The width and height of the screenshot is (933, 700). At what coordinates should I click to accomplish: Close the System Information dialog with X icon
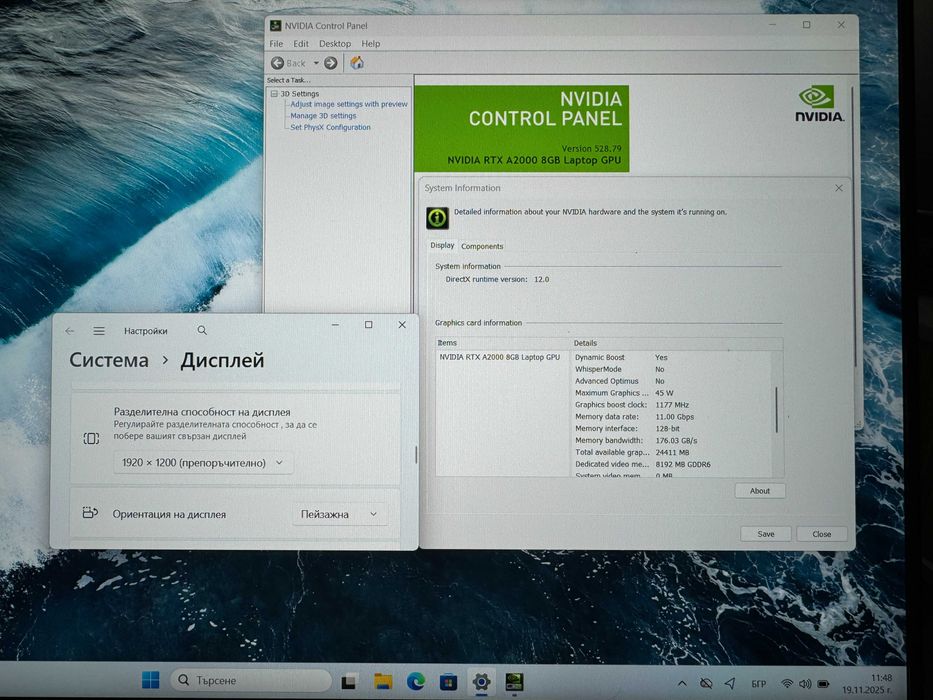pos(839,188)
